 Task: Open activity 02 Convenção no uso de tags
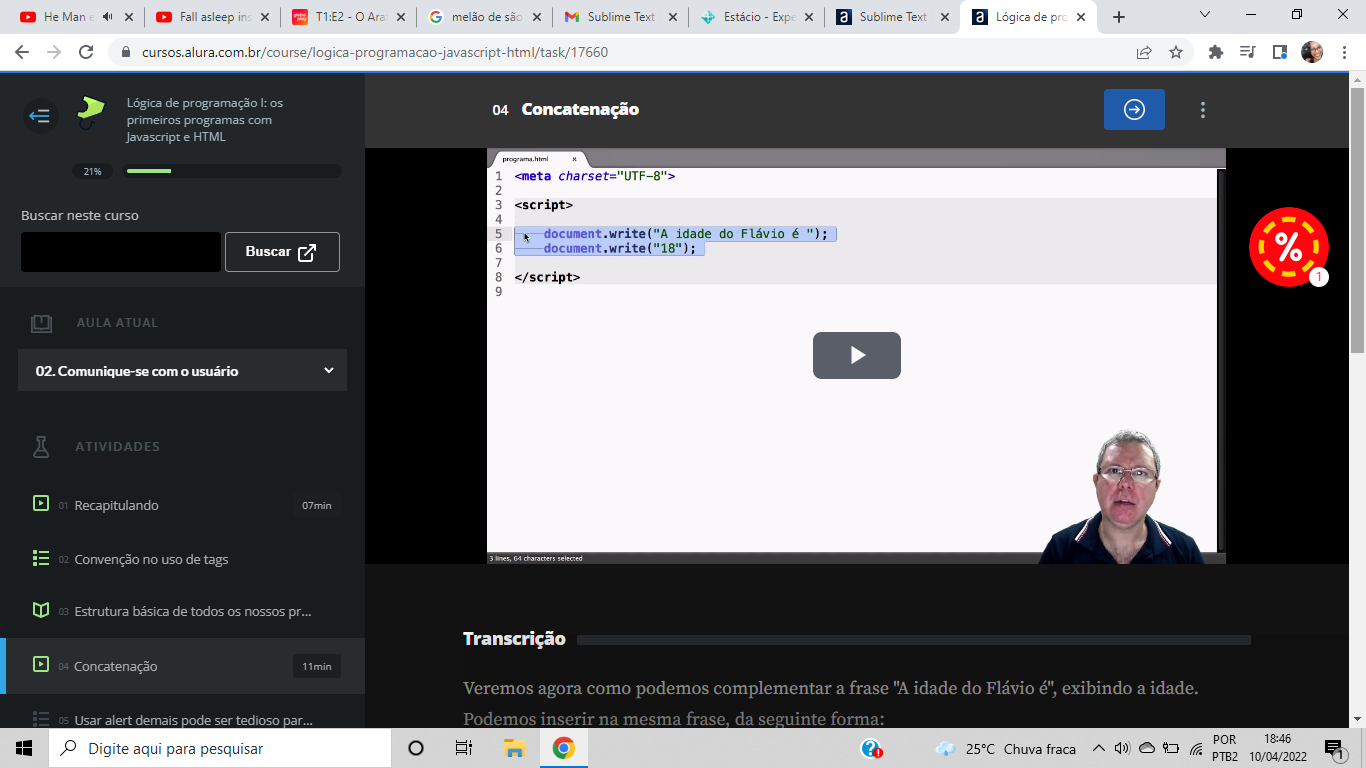coord(182,559)
